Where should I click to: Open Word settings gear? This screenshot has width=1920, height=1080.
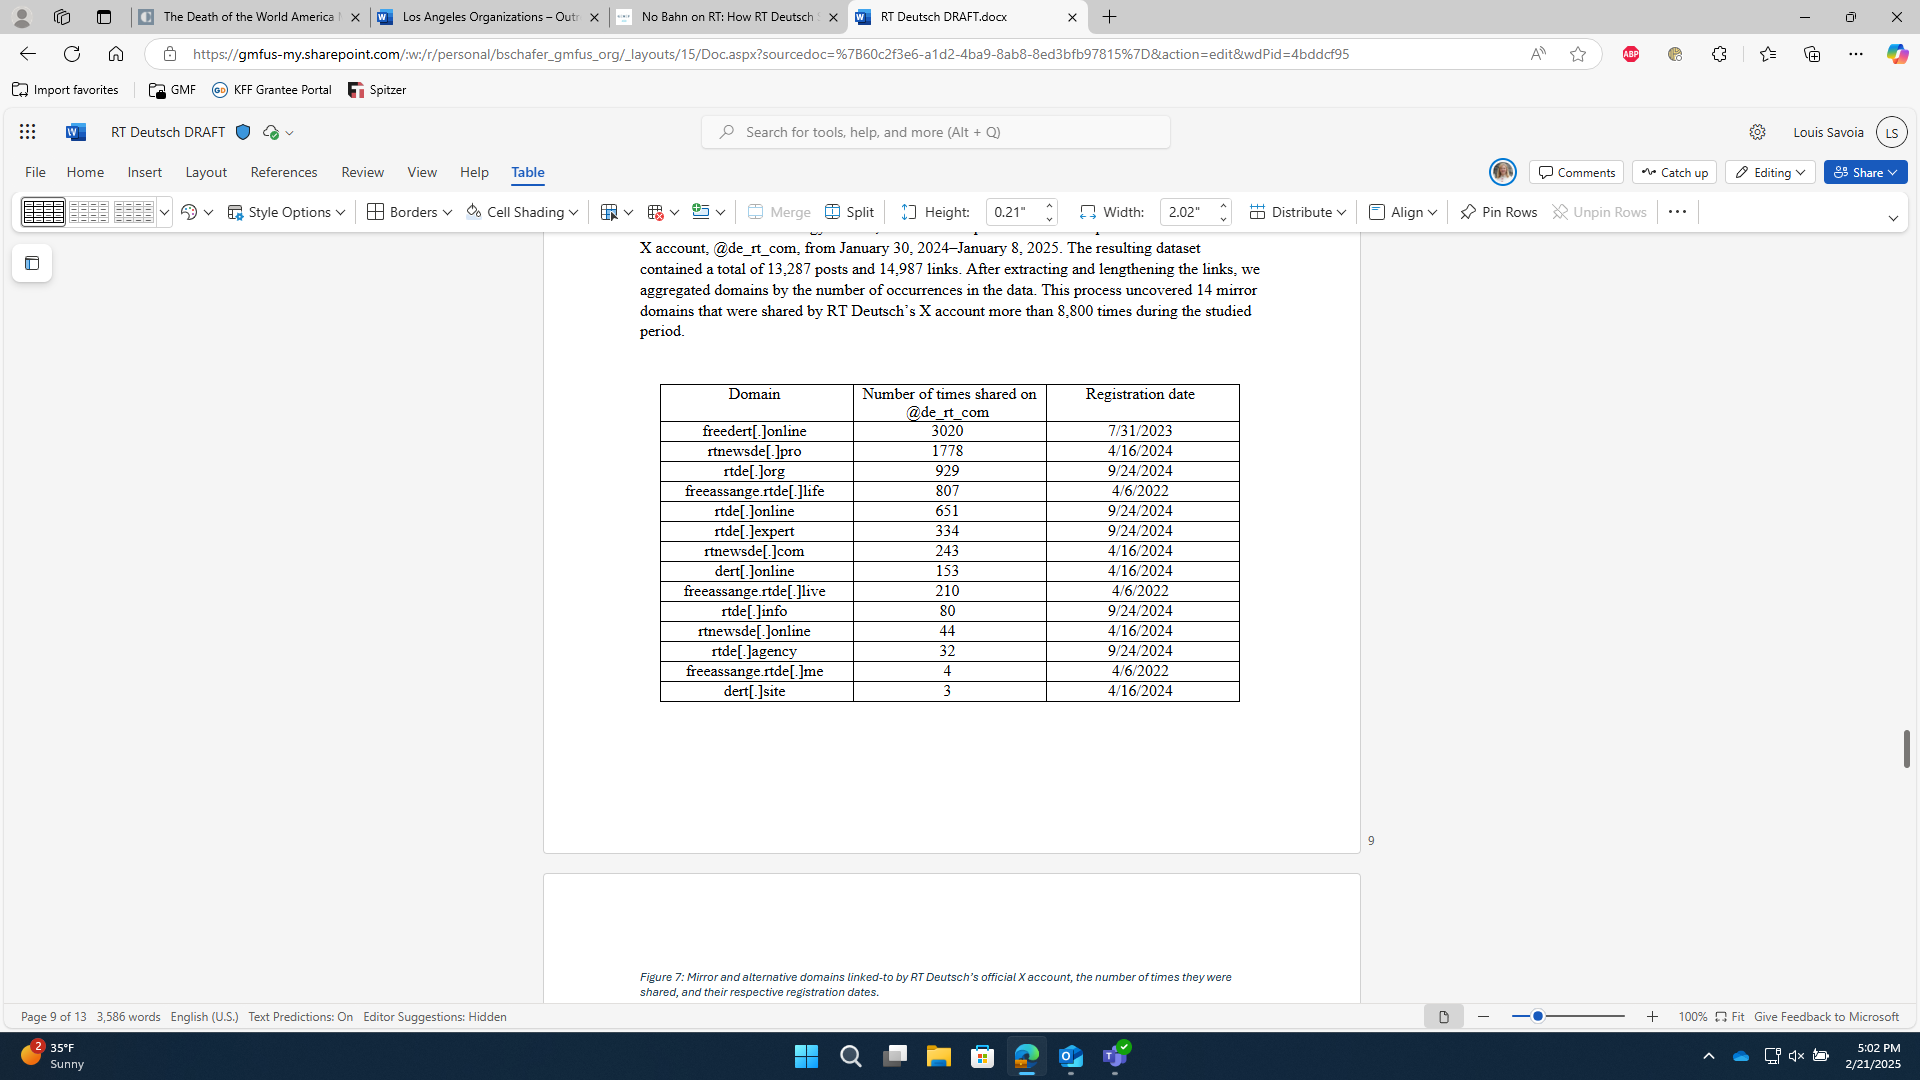tap(1757, 132)
